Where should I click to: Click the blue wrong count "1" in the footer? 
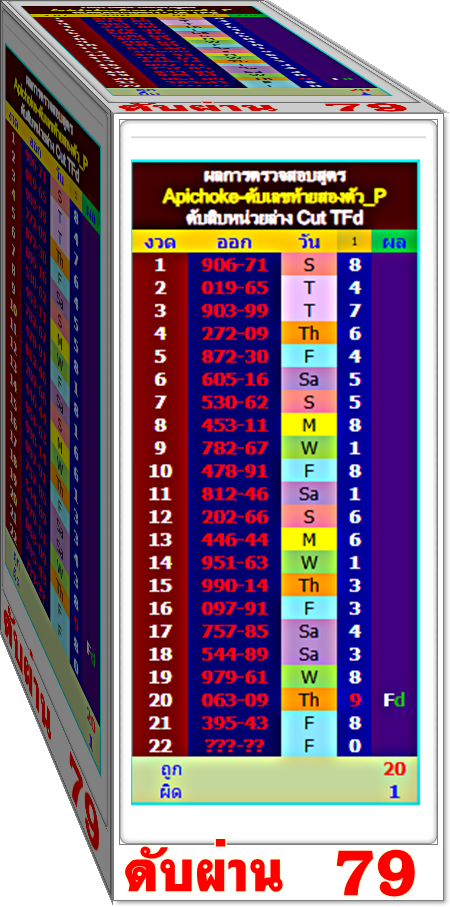(394, 791)
